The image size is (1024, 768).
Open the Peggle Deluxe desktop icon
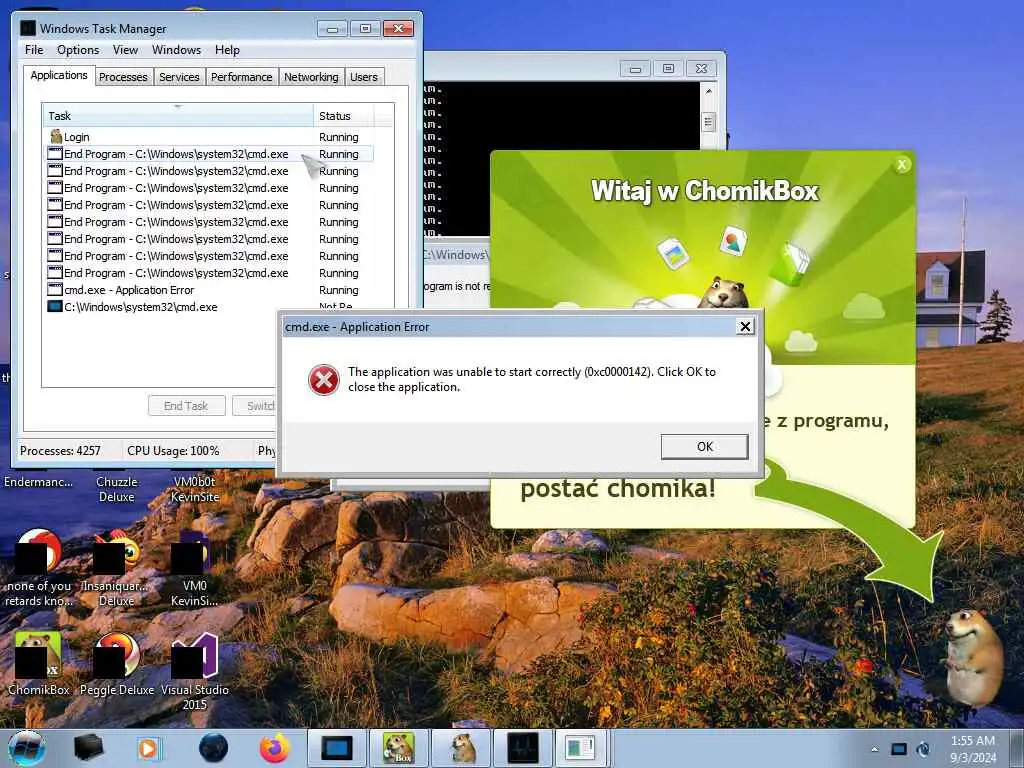click(x=117, y=664)
